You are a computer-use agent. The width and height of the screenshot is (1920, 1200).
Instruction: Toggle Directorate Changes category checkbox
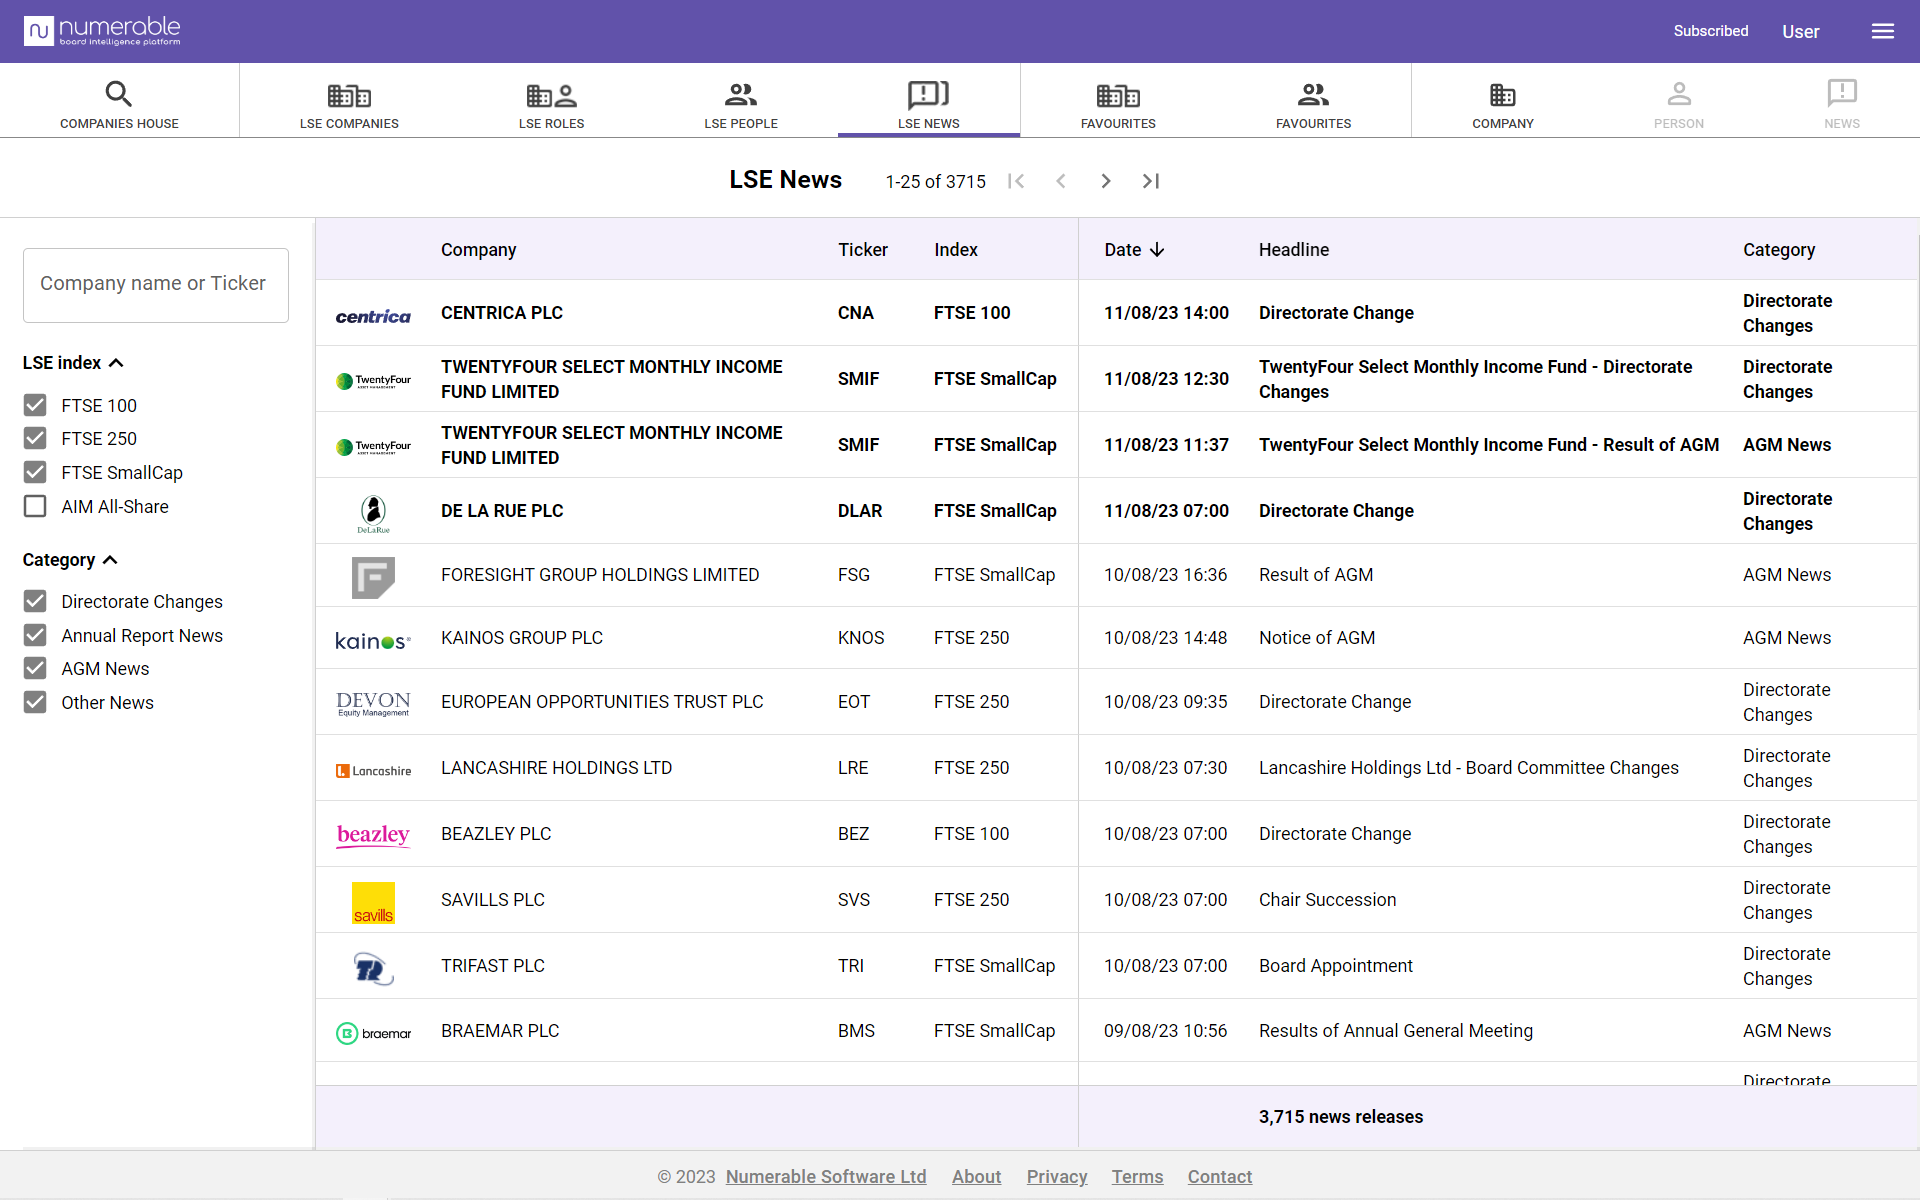point(35,601)
